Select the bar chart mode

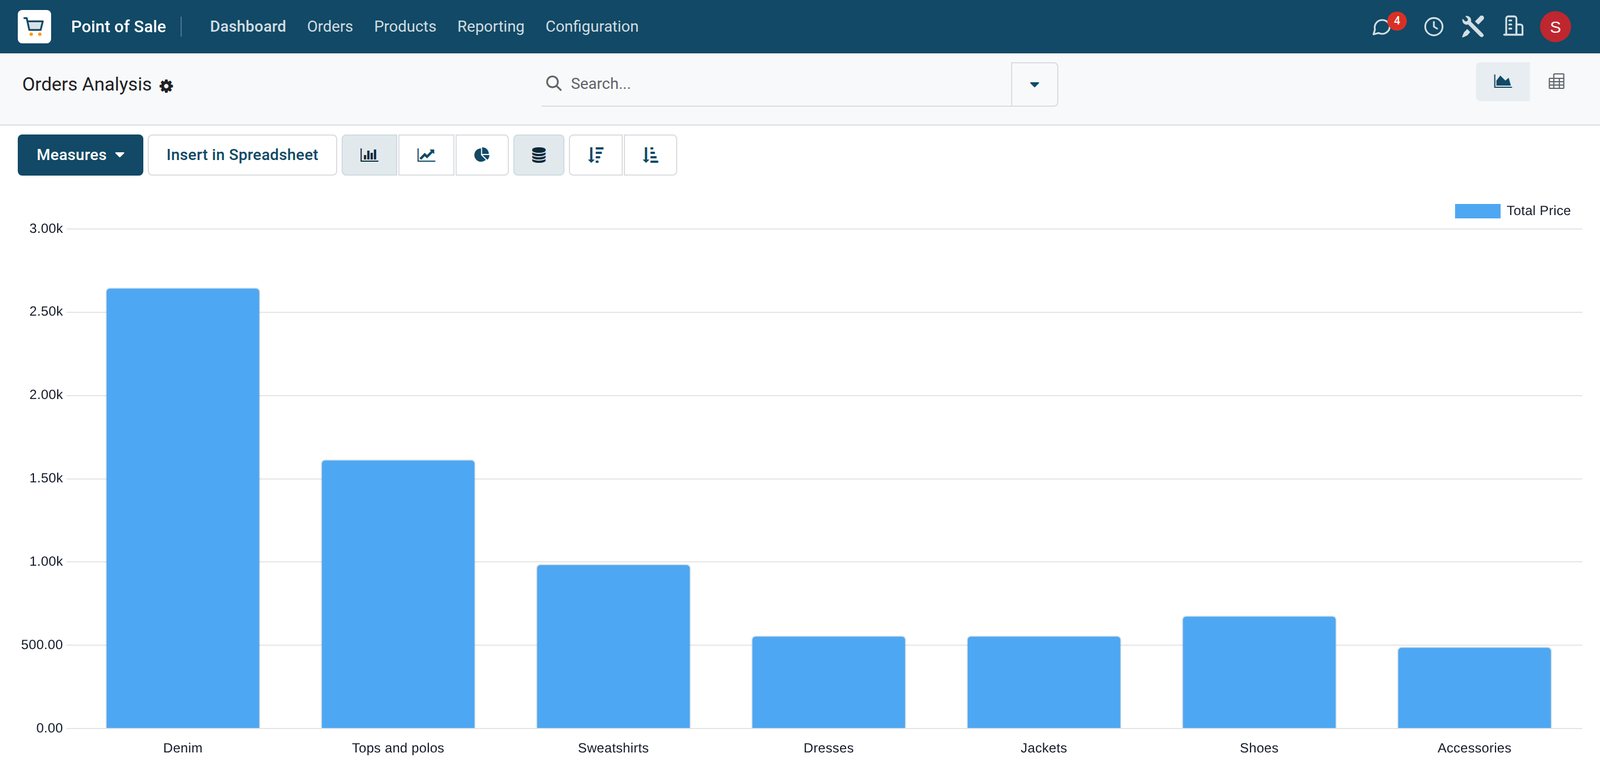pyautogui.click(x=369, y=155)
